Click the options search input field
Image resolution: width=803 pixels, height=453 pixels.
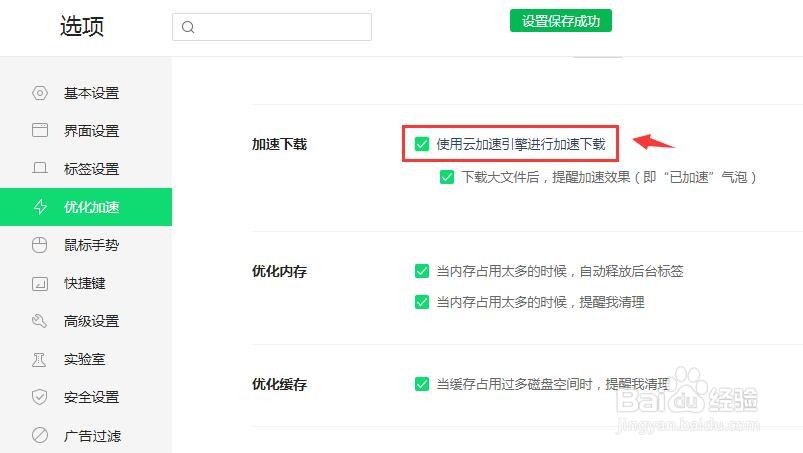(x=272, y=27)
